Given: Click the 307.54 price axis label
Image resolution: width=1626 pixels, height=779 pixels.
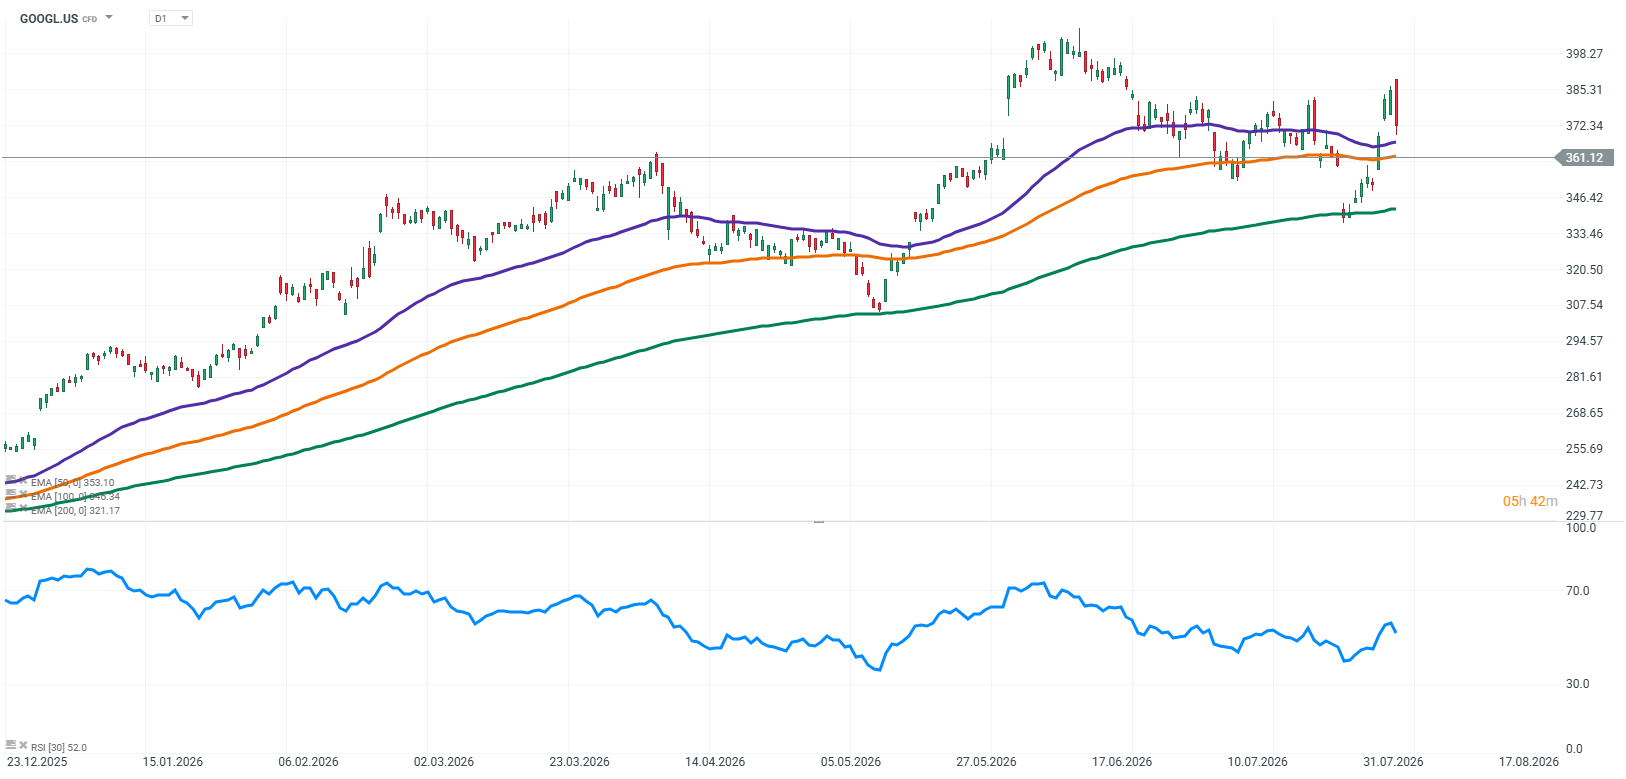Looking at the screenshot, I should [1584, 305].
